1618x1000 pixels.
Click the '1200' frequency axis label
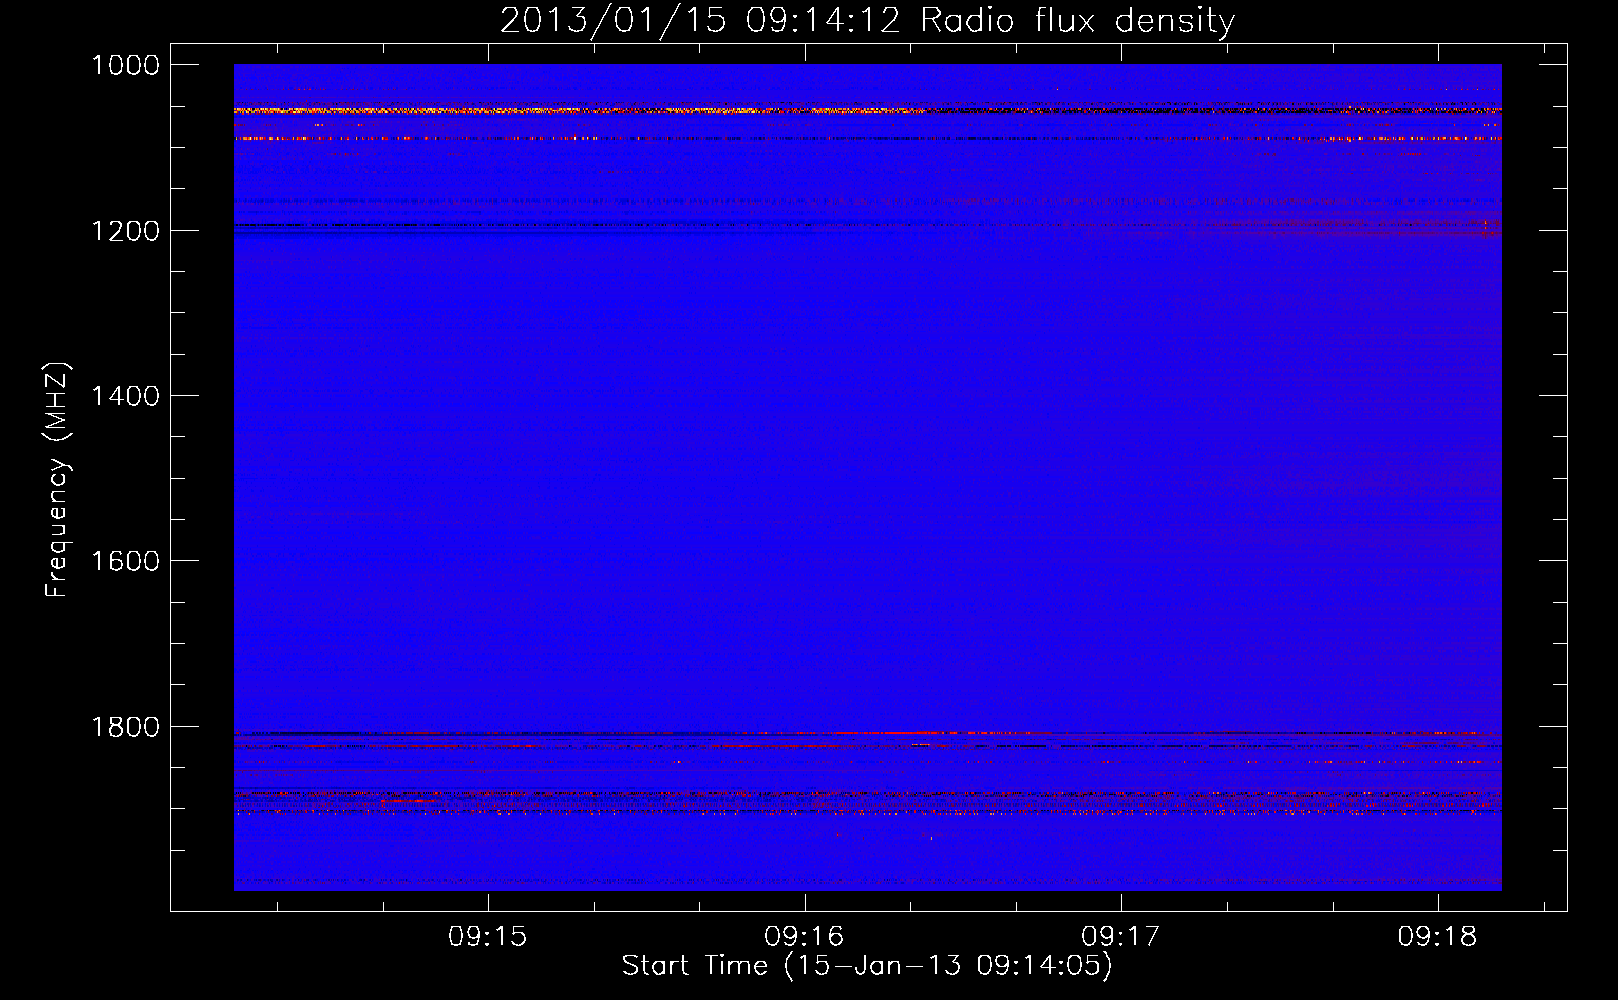click(125, 231)
